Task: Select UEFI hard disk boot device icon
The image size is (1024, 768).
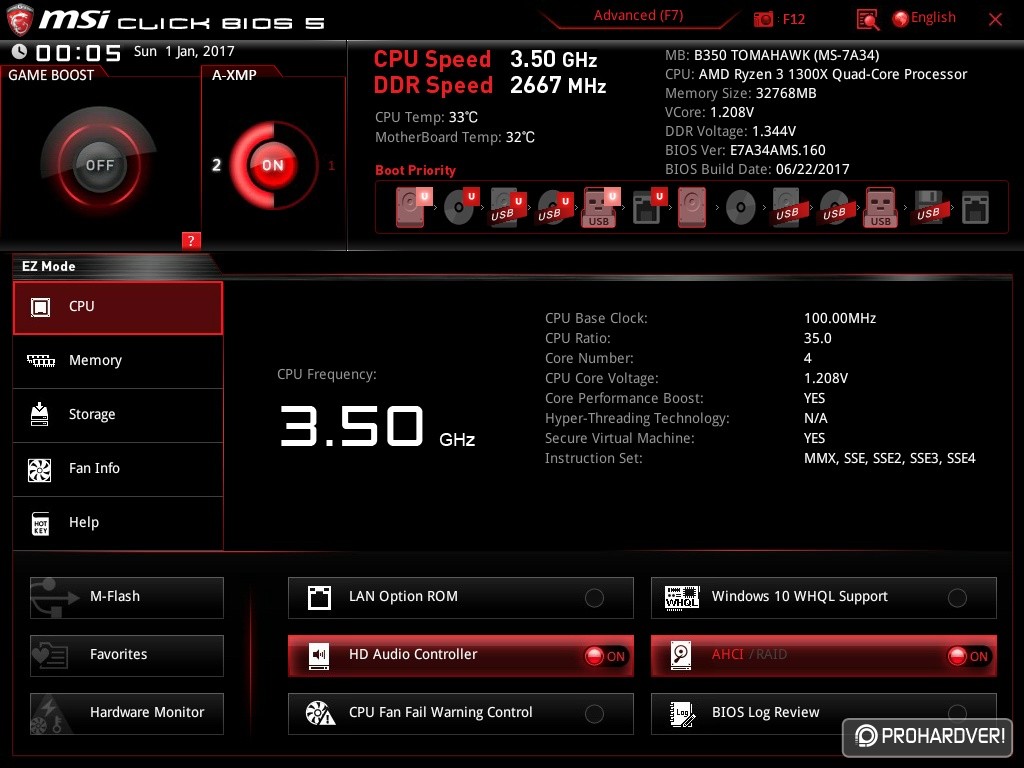Action: (413, 207)
